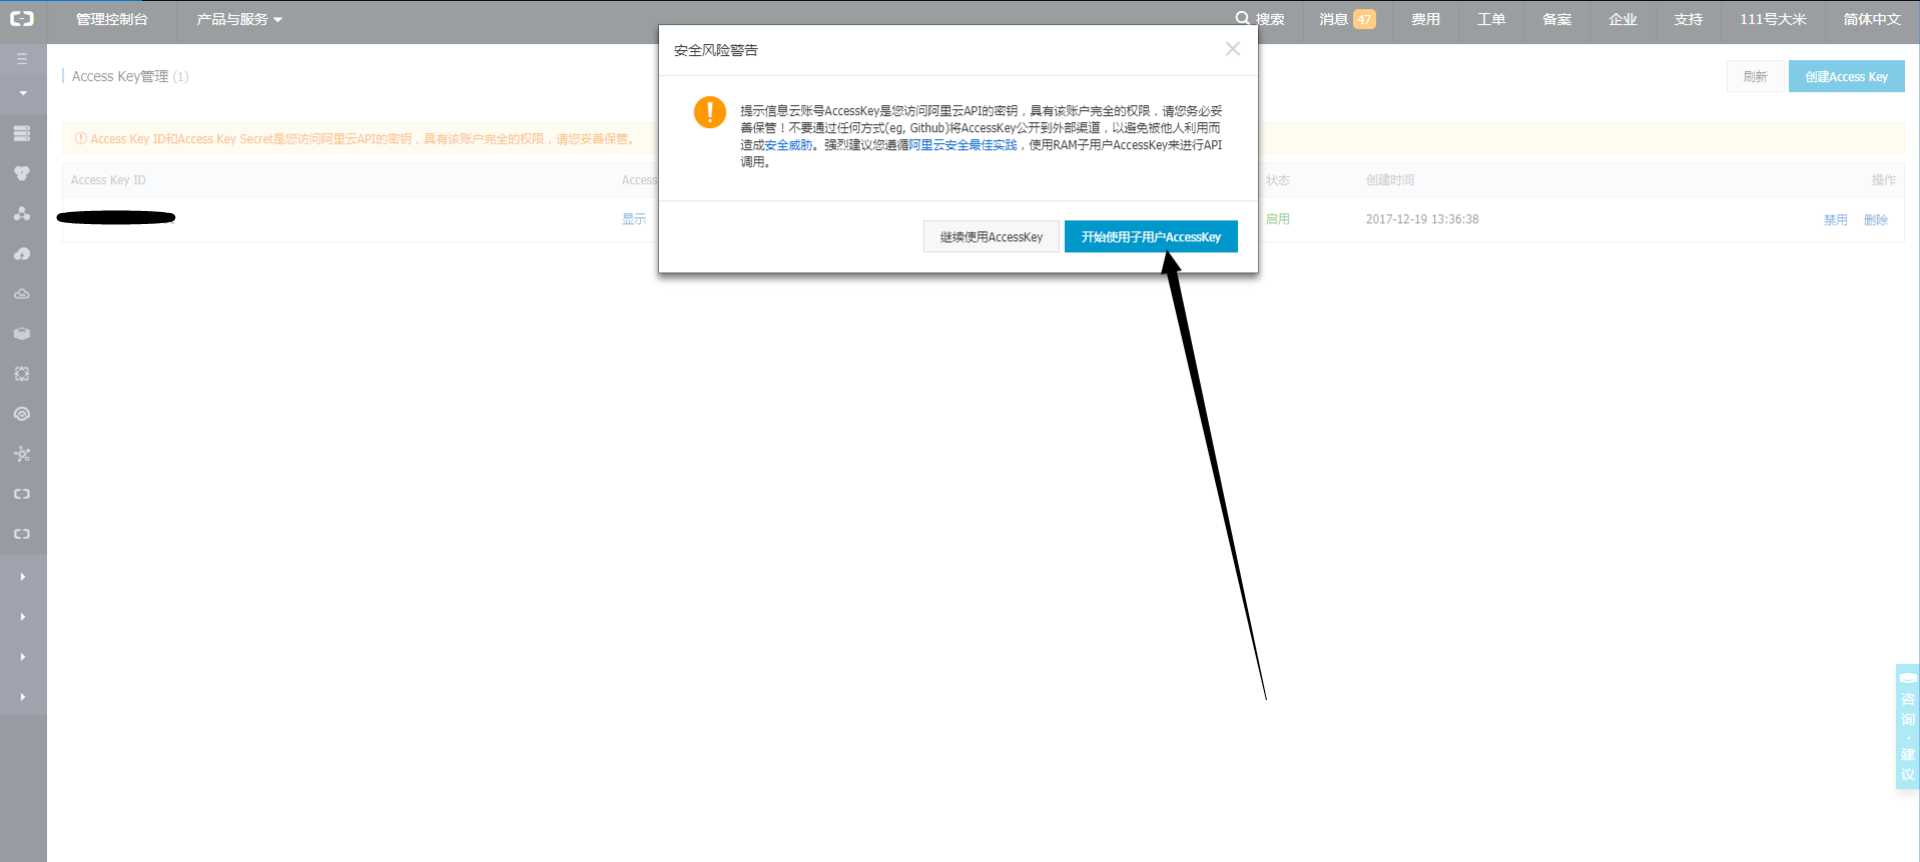Screen dimensions: 1920x862
Task: Open 管理控制台 in the top bar
Action: [112, 19]
